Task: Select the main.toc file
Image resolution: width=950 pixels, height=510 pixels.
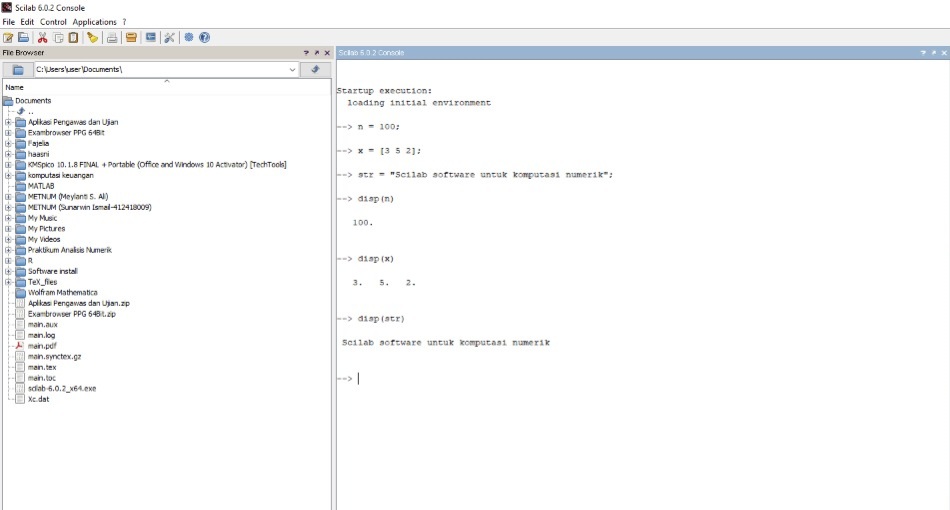Action: click(x=41, y=378)
